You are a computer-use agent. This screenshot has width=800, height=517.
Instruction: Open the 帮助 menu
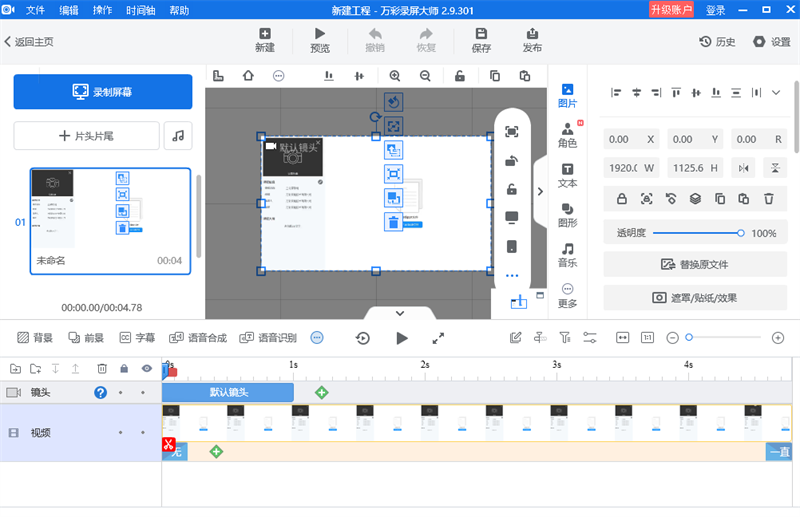pyautogui.click(x=179, y=10)
